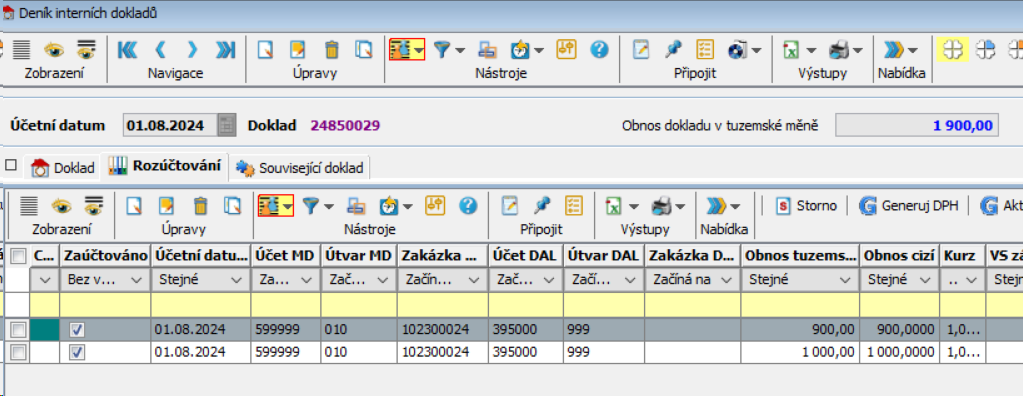Go to next record in Navigace group

point(192,50)
